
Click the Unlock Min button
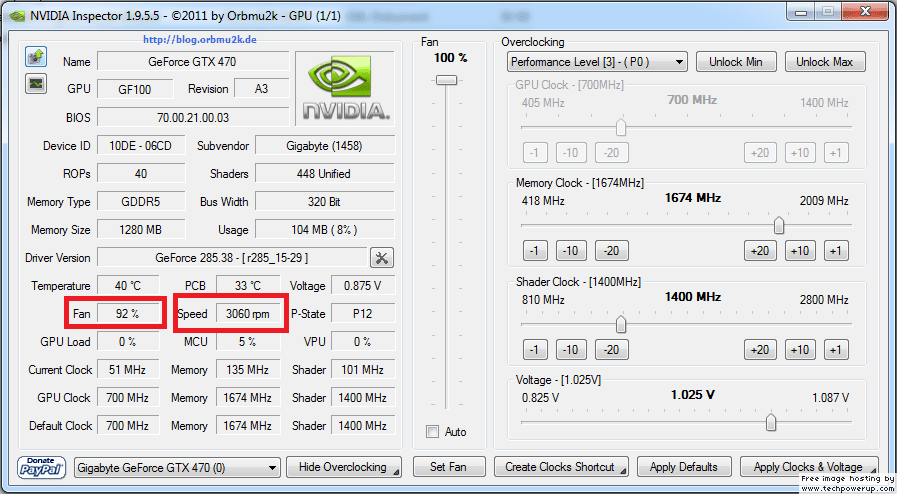click(736, 62)
